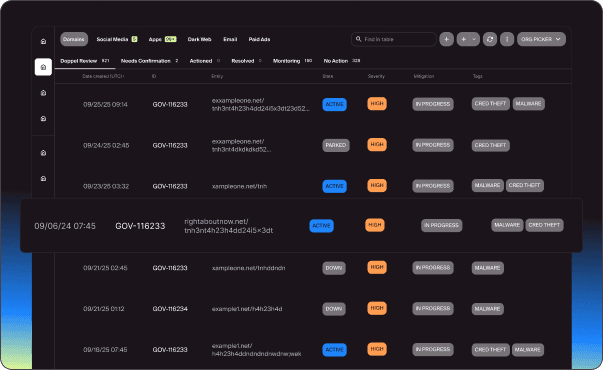Viewport: 603px width, 370px height.
Task: Click the entity xampleone.net/tnhddndn
Action: click(x=248, y=268)
